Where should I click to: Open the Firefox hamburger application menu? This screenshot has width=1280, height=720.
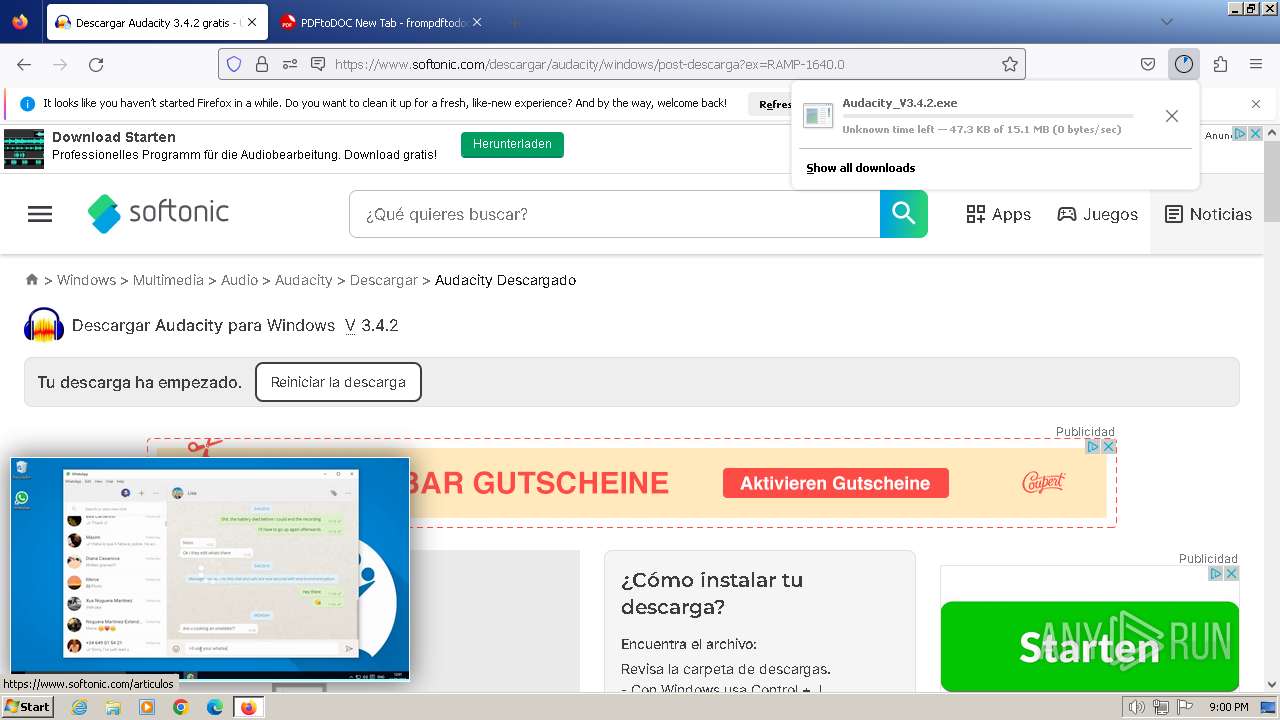1256,64
